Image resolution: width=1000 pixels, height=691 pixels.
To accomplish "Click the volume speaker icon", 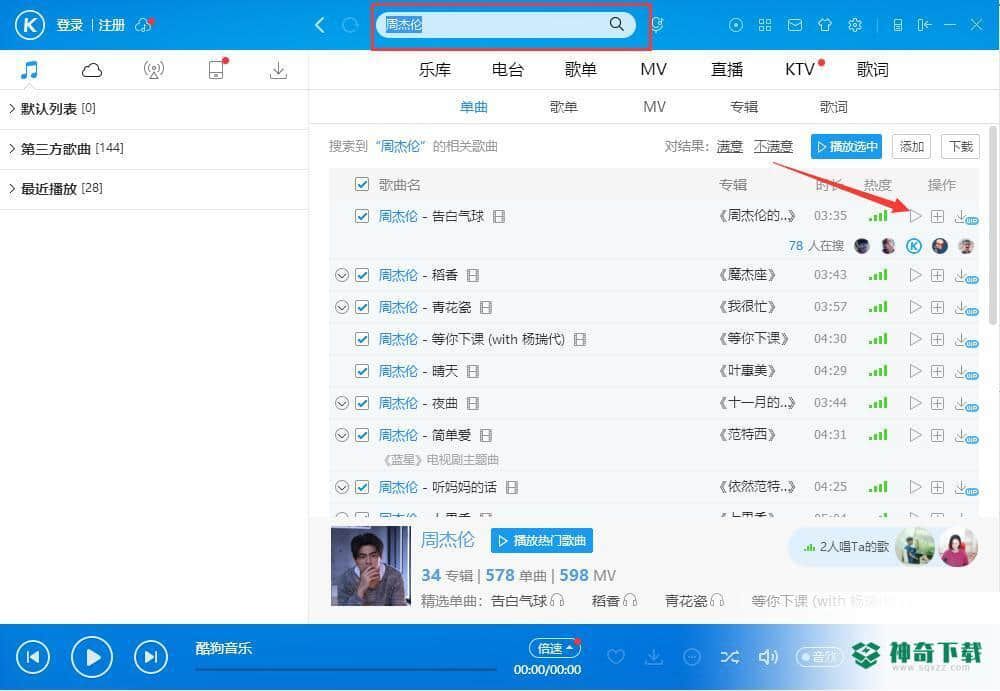I will tap(768, 657).
